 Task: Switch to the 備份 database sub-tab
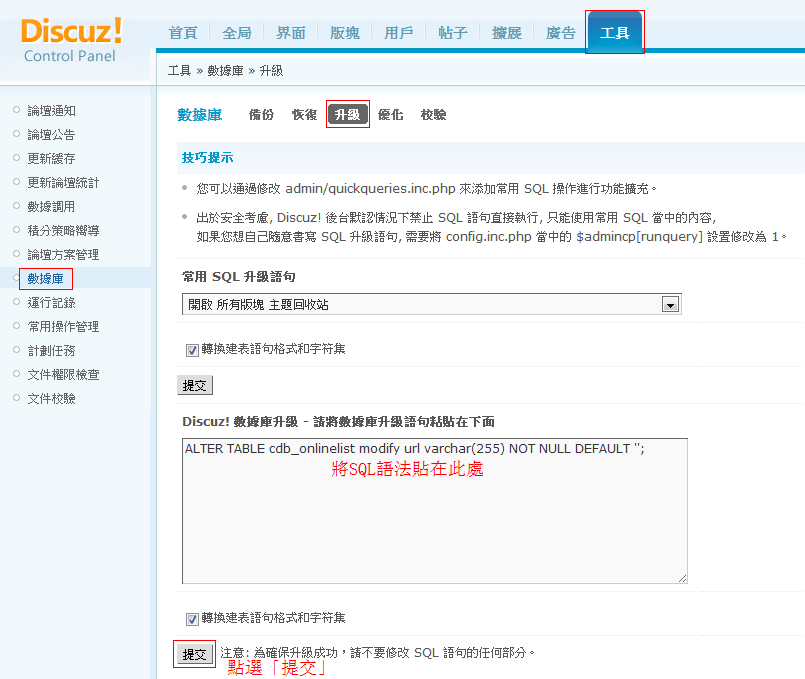(x=261, y=114)
